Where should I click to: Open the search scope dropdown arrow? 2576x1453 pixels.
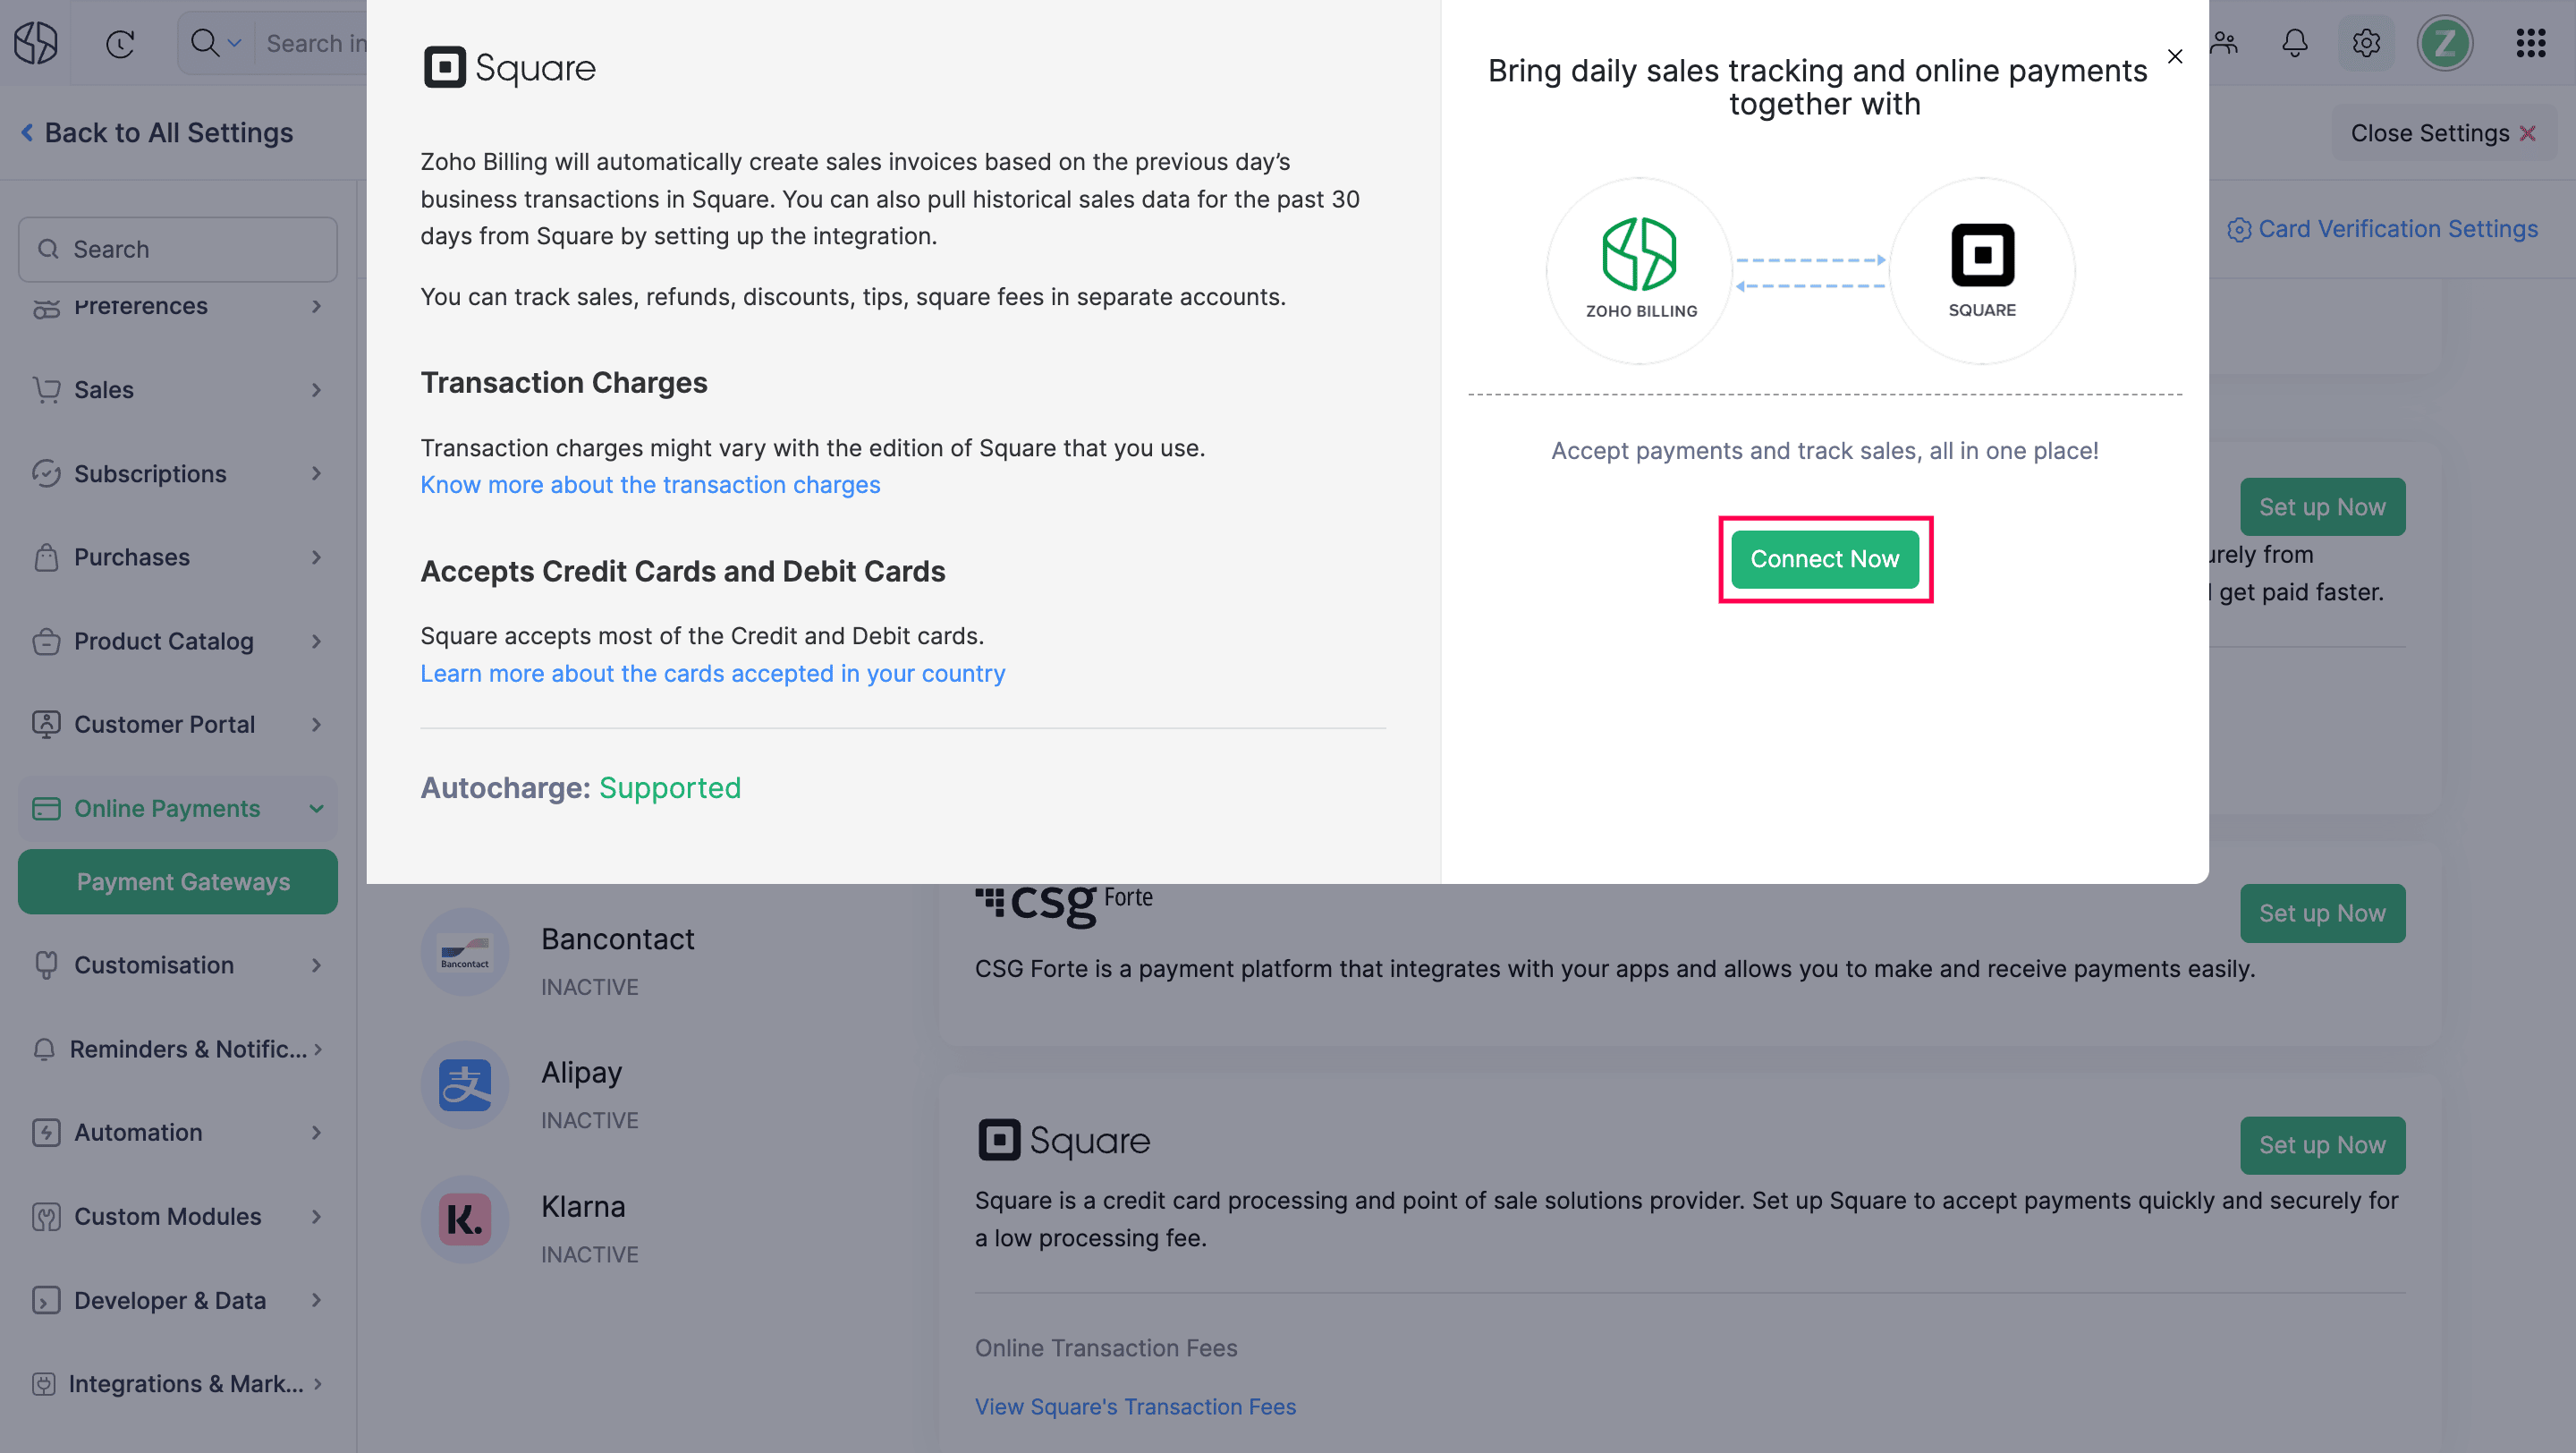tap(234, 43)
